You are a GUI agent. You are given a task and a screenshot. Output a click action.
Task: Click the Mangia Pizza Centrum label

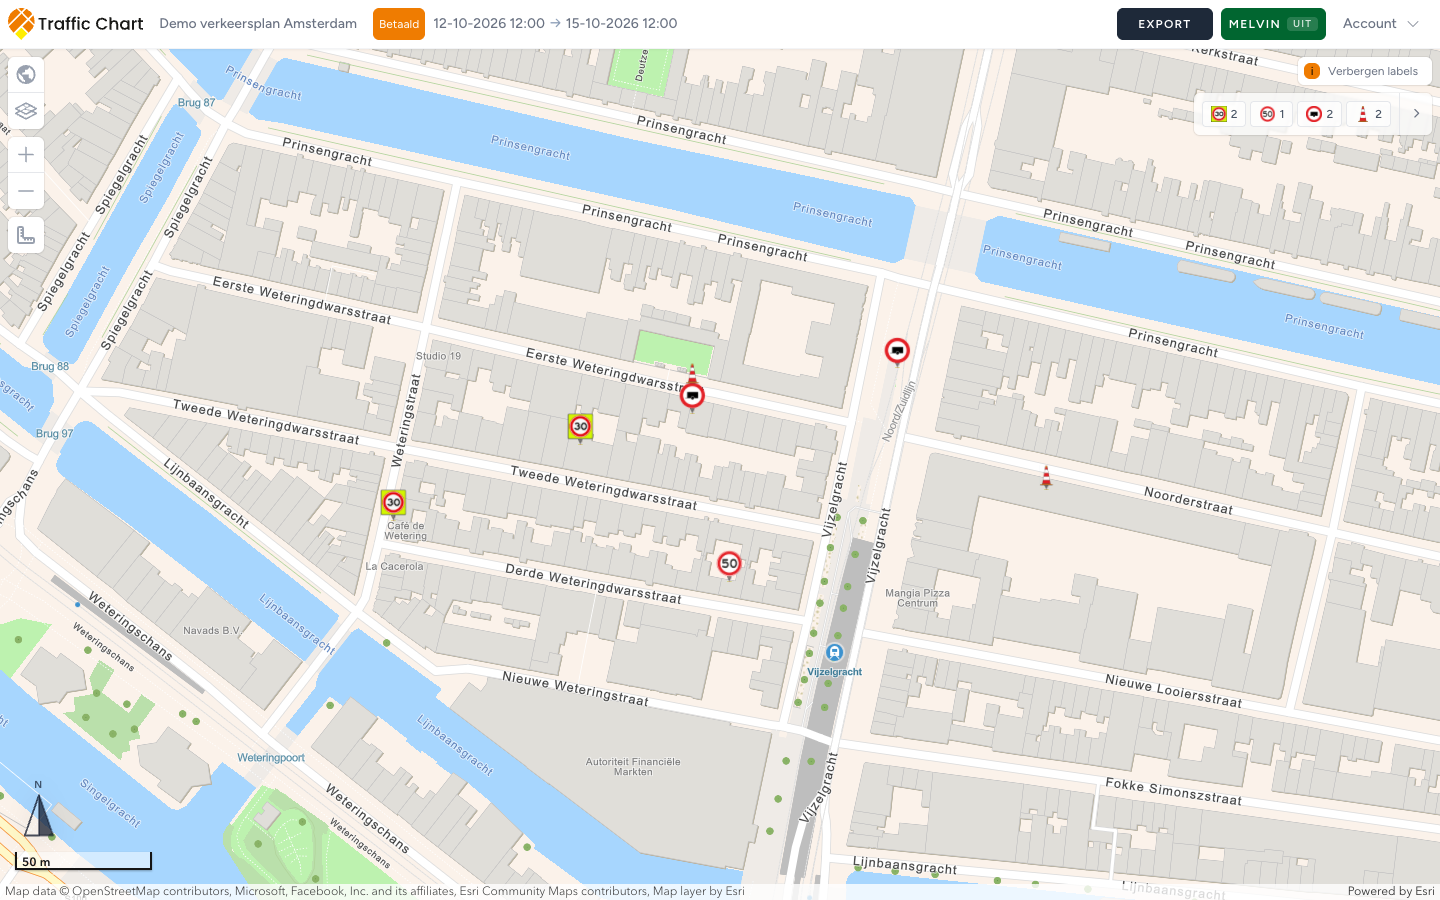coord(917,598)
